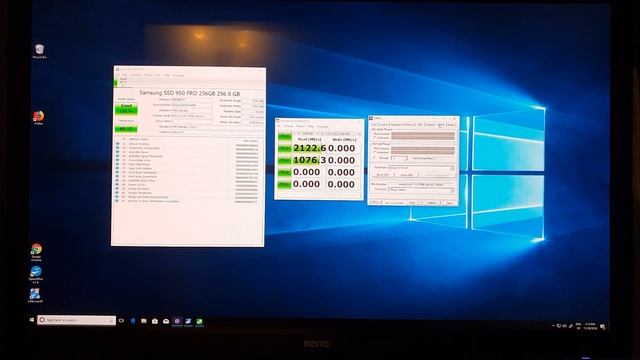
Task: Click the Close button at CPU-Z bottom
Action: [449, 202]
